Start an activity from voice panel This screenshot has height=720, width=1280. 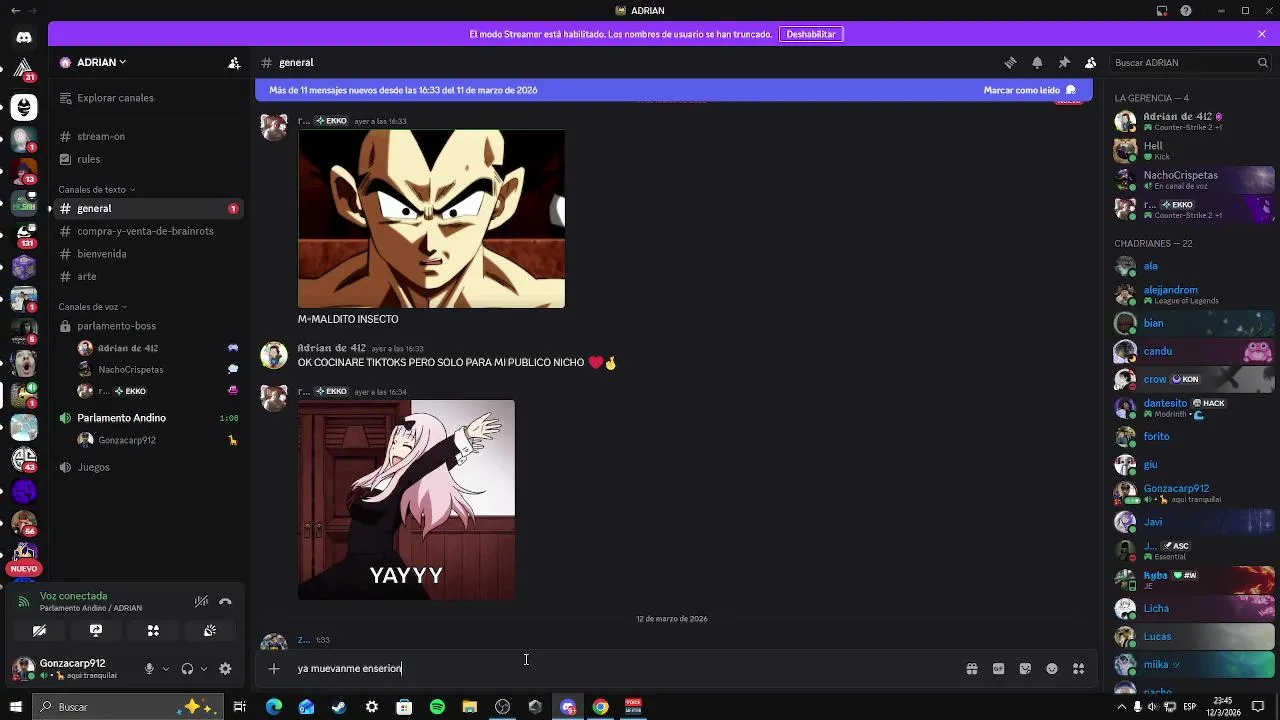click(153, 631)
